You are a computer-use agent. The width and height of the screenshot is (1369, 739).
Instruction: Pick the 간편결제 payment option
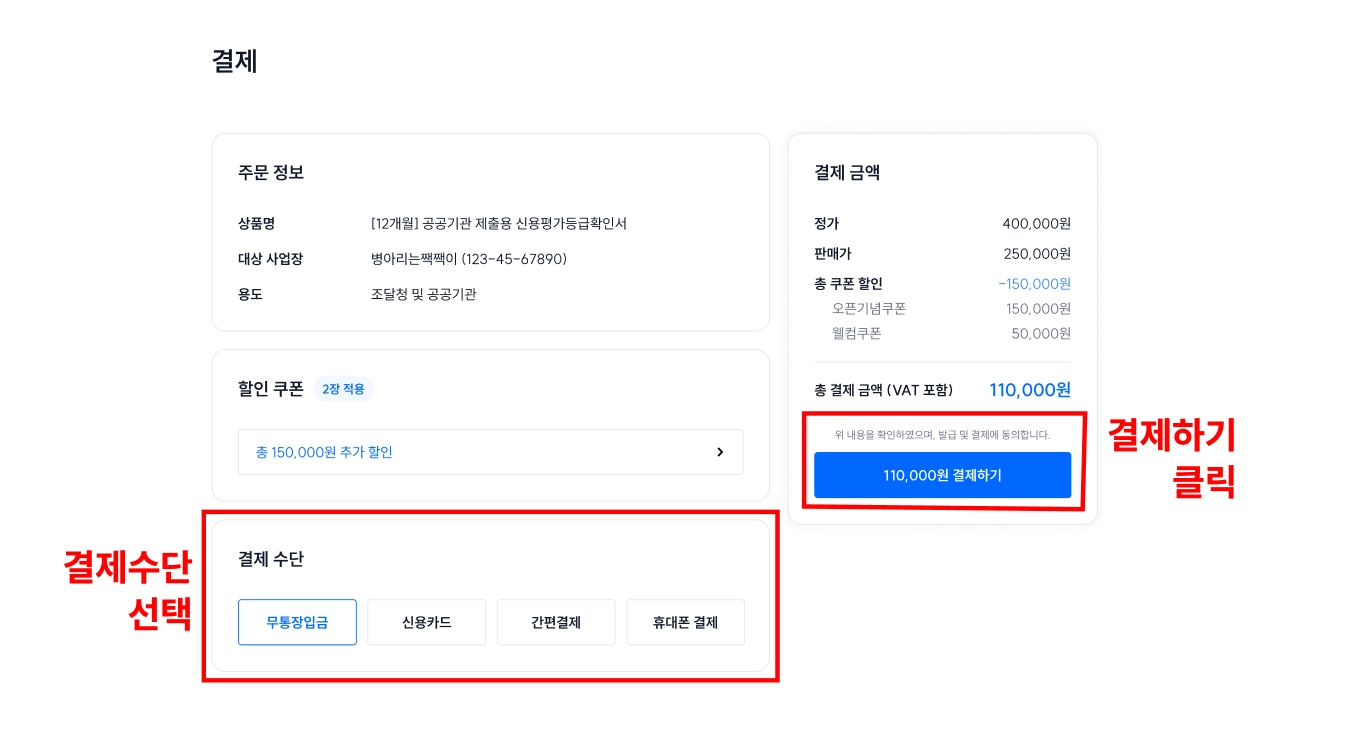(x=556, y=622)
